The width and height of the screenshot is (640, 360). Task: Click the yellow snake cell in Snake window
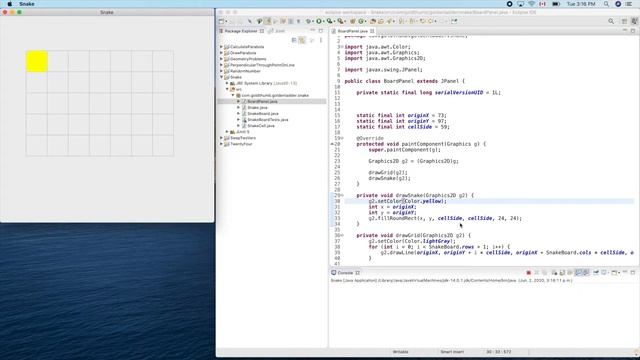(37, 62)
